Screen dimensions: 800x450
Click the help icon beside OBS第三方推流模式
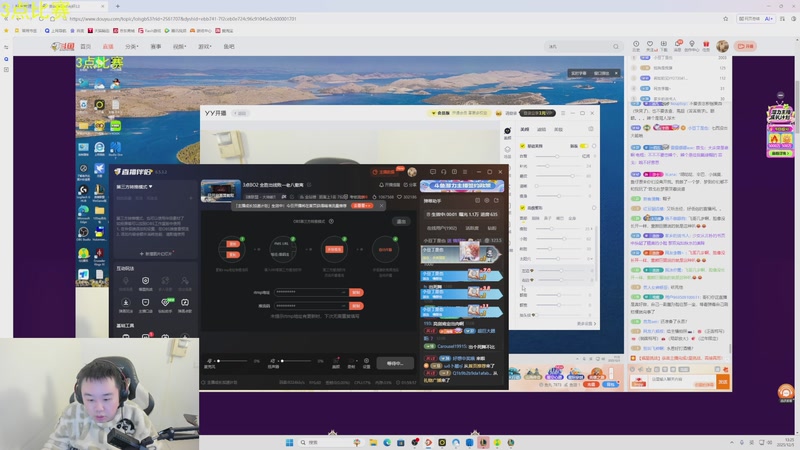point(331,221)
